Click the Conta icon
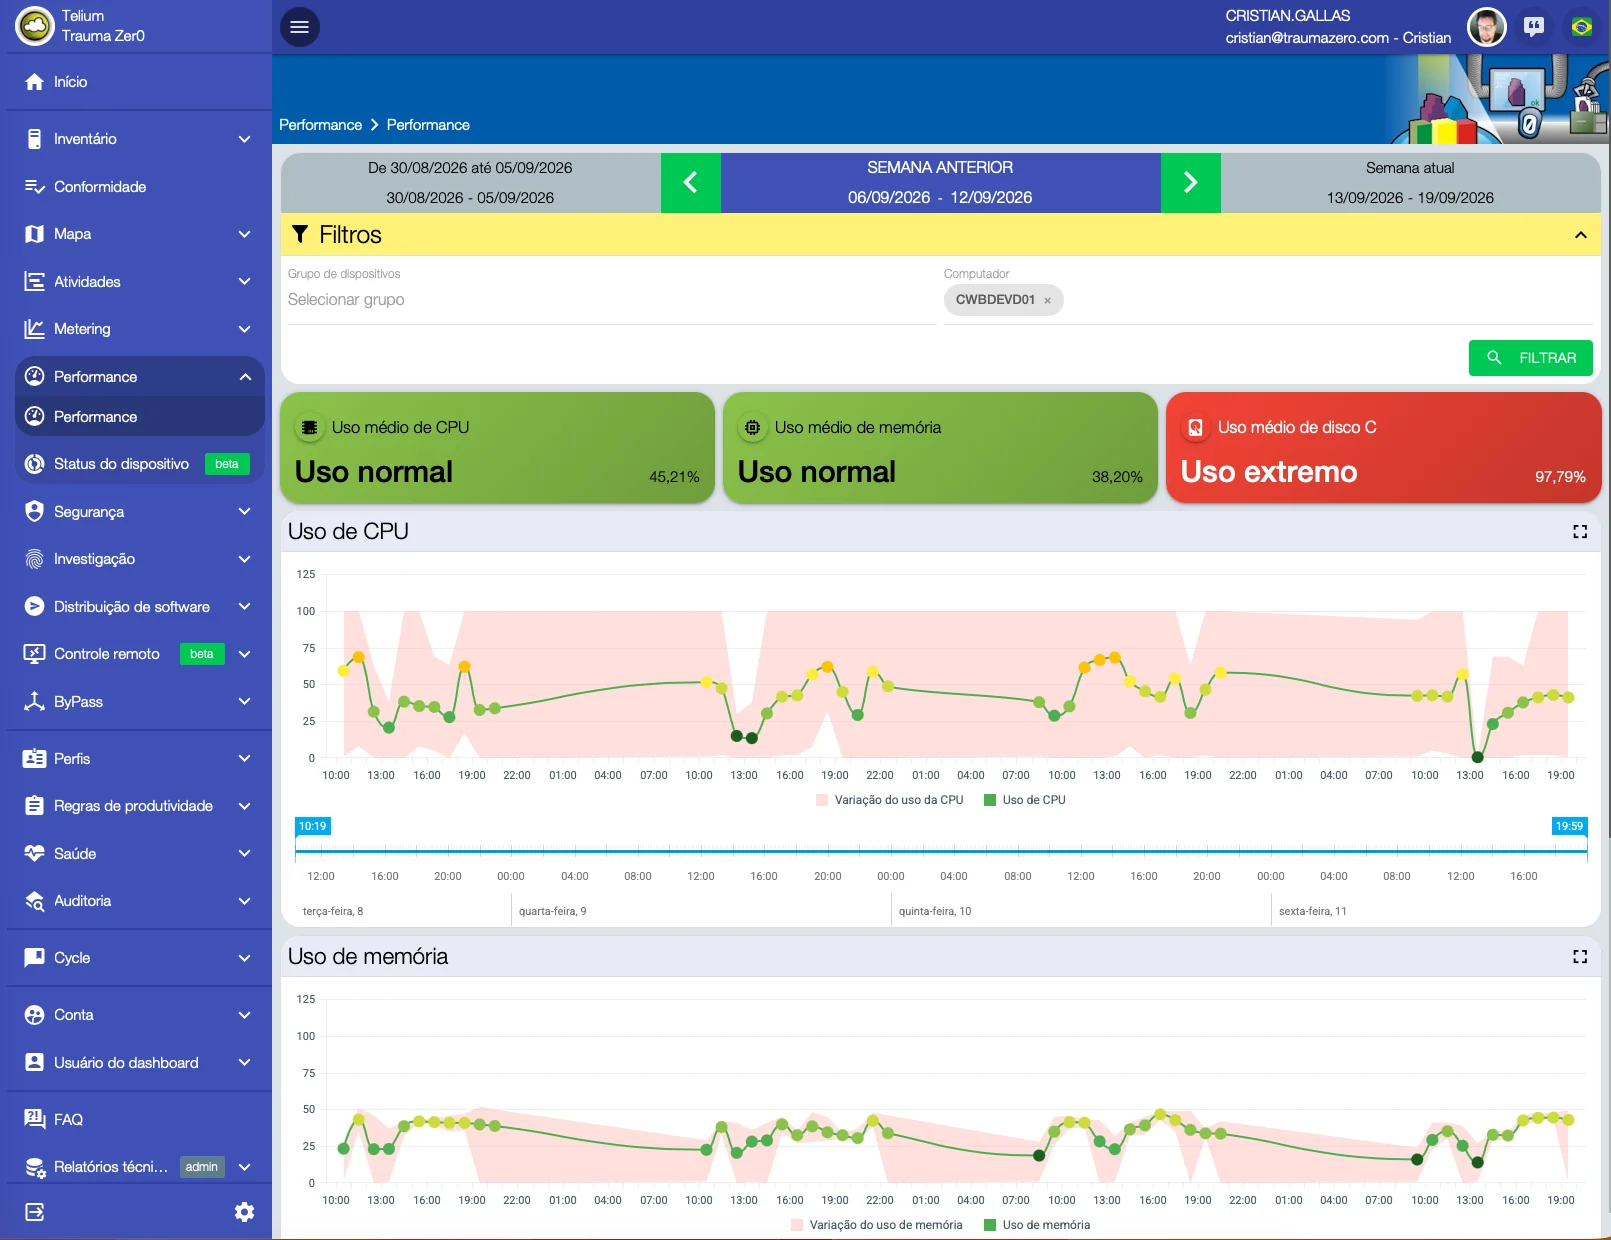 34,1015
